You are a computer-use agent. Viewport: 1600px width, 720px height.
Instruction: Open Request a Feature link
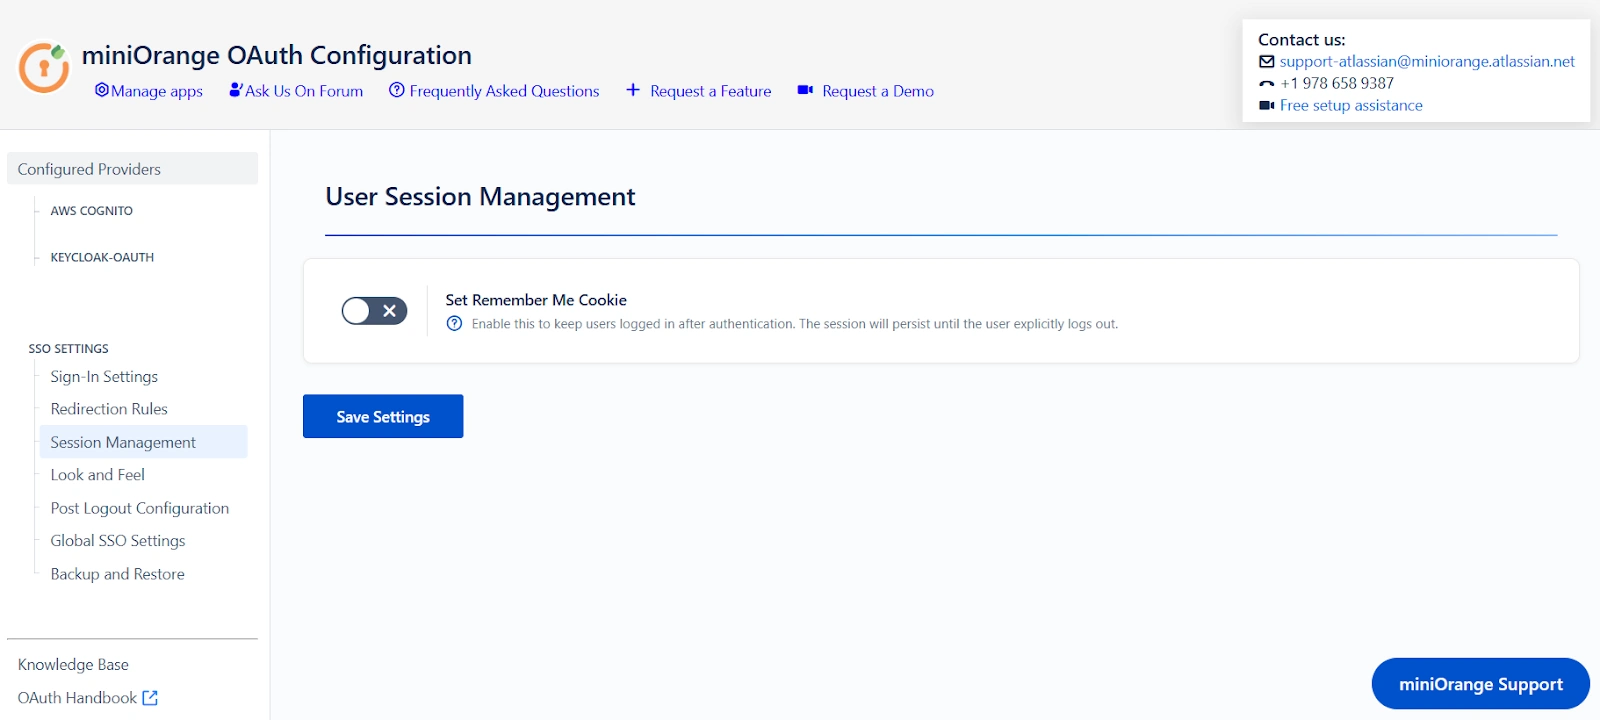coord(711,91)
